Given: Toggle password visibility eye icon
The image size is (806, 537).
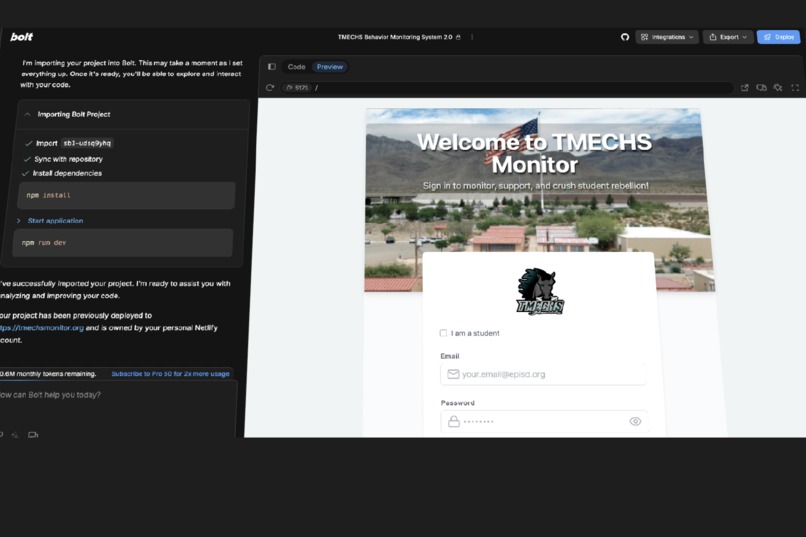Looking at the screenshot, I should [635, 421].
